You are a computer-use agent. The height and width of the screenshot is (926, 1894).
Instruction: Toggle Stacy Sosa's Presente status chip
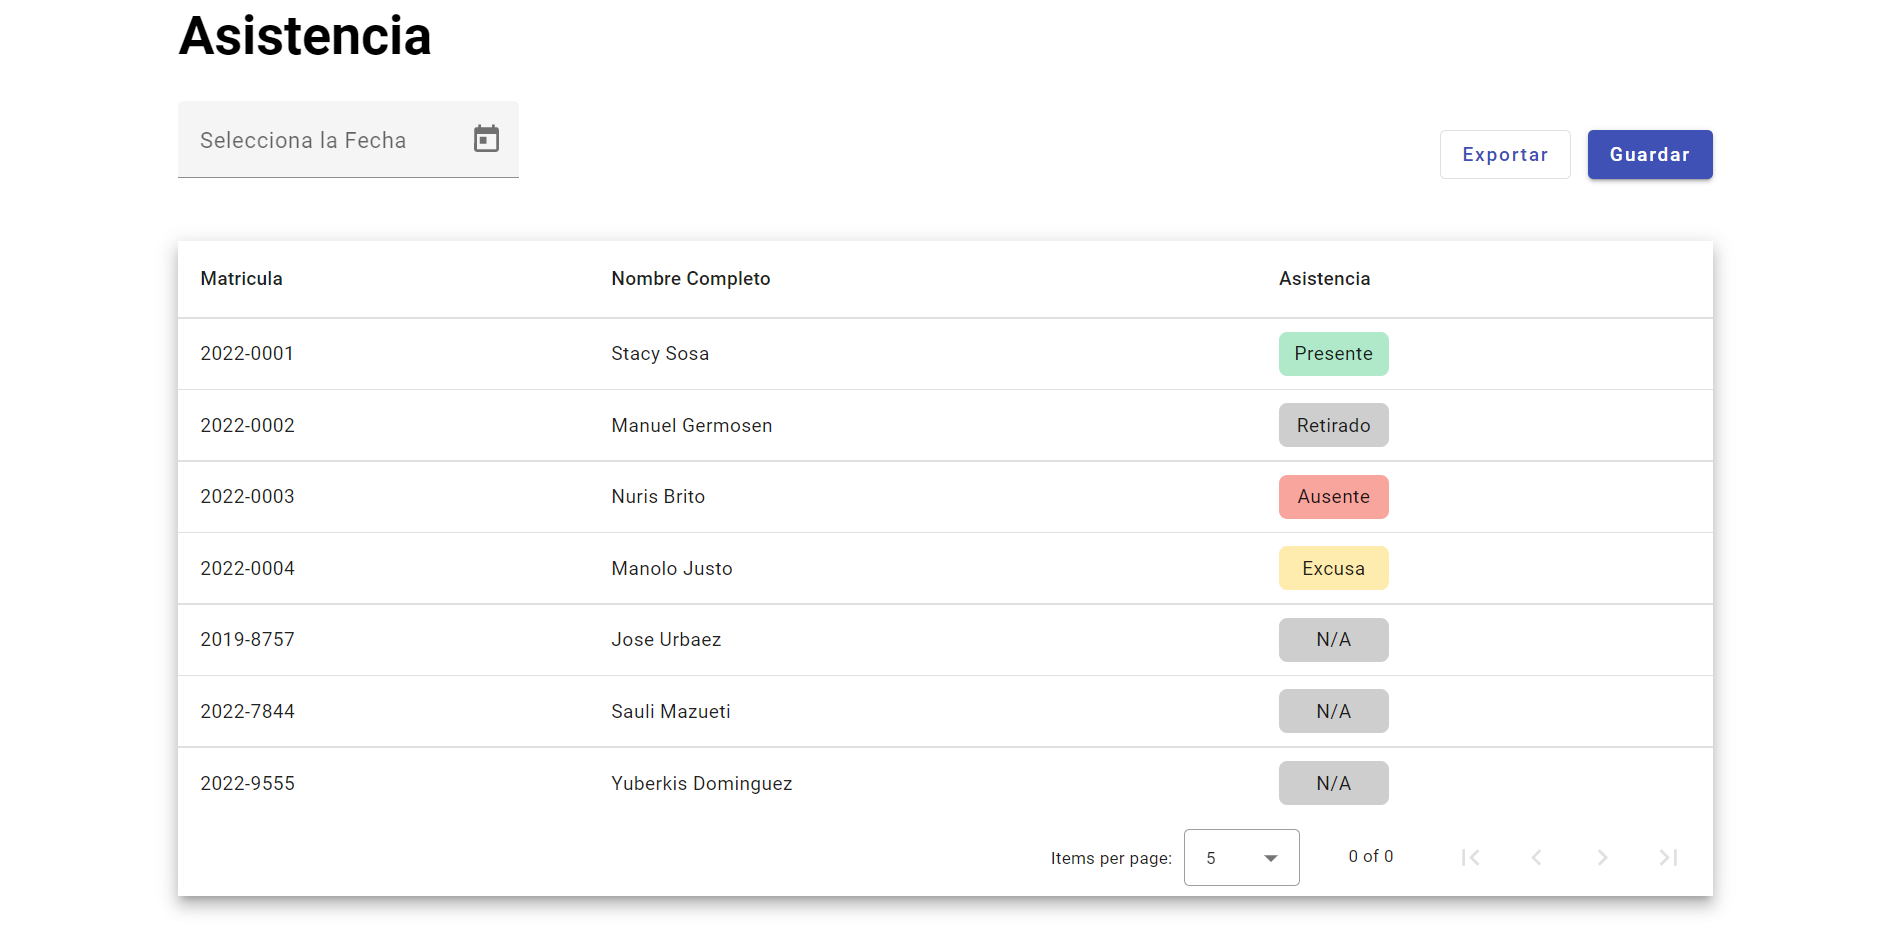pyautogui.click(x=1333, y=353)
